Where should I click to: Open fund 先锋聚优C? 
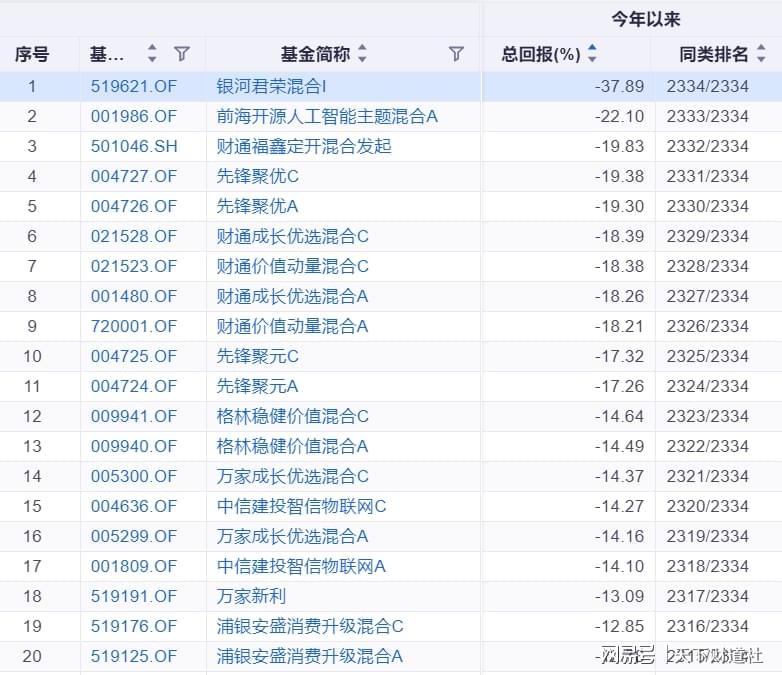point(257,176)
